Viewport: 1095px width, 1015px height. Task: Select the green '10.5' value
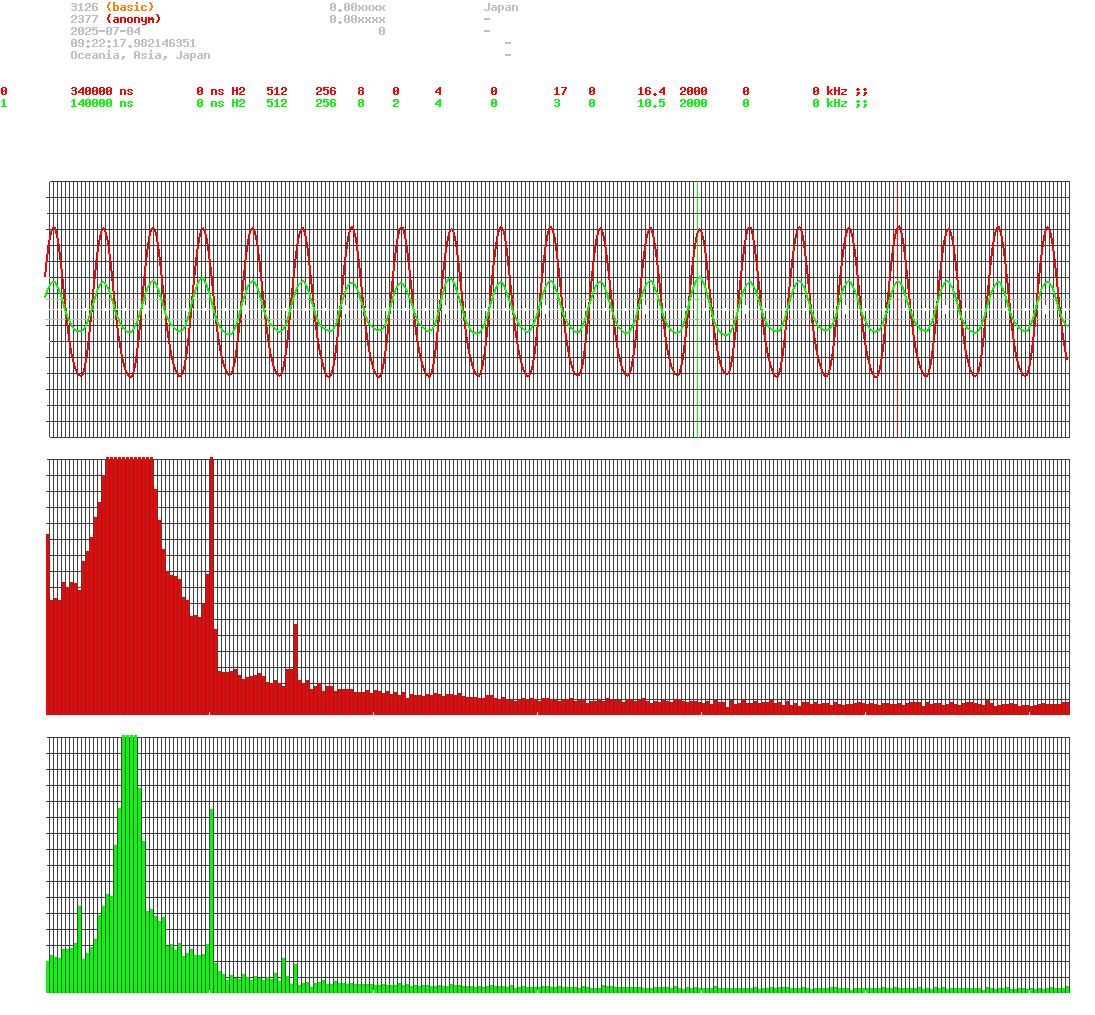click(651, 103)
